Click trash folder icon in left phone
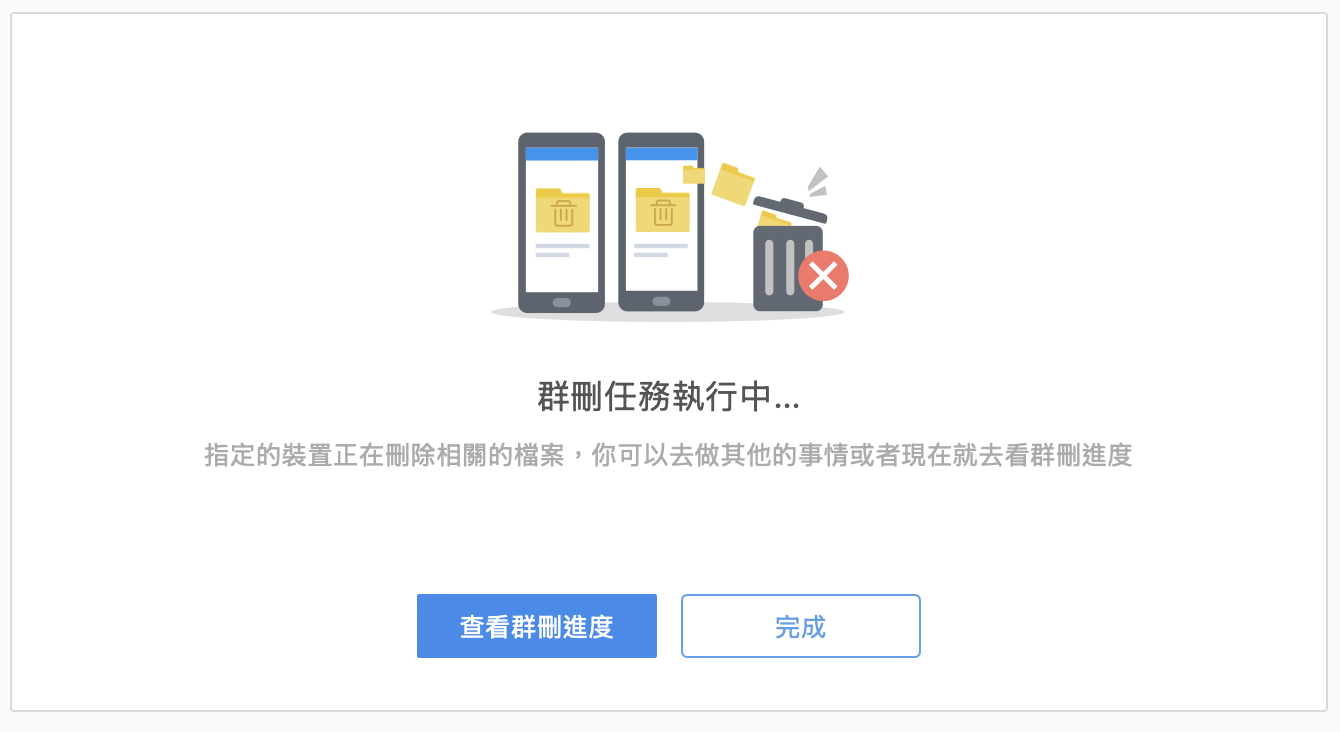 pyautogui.click(x=563, y=210)
